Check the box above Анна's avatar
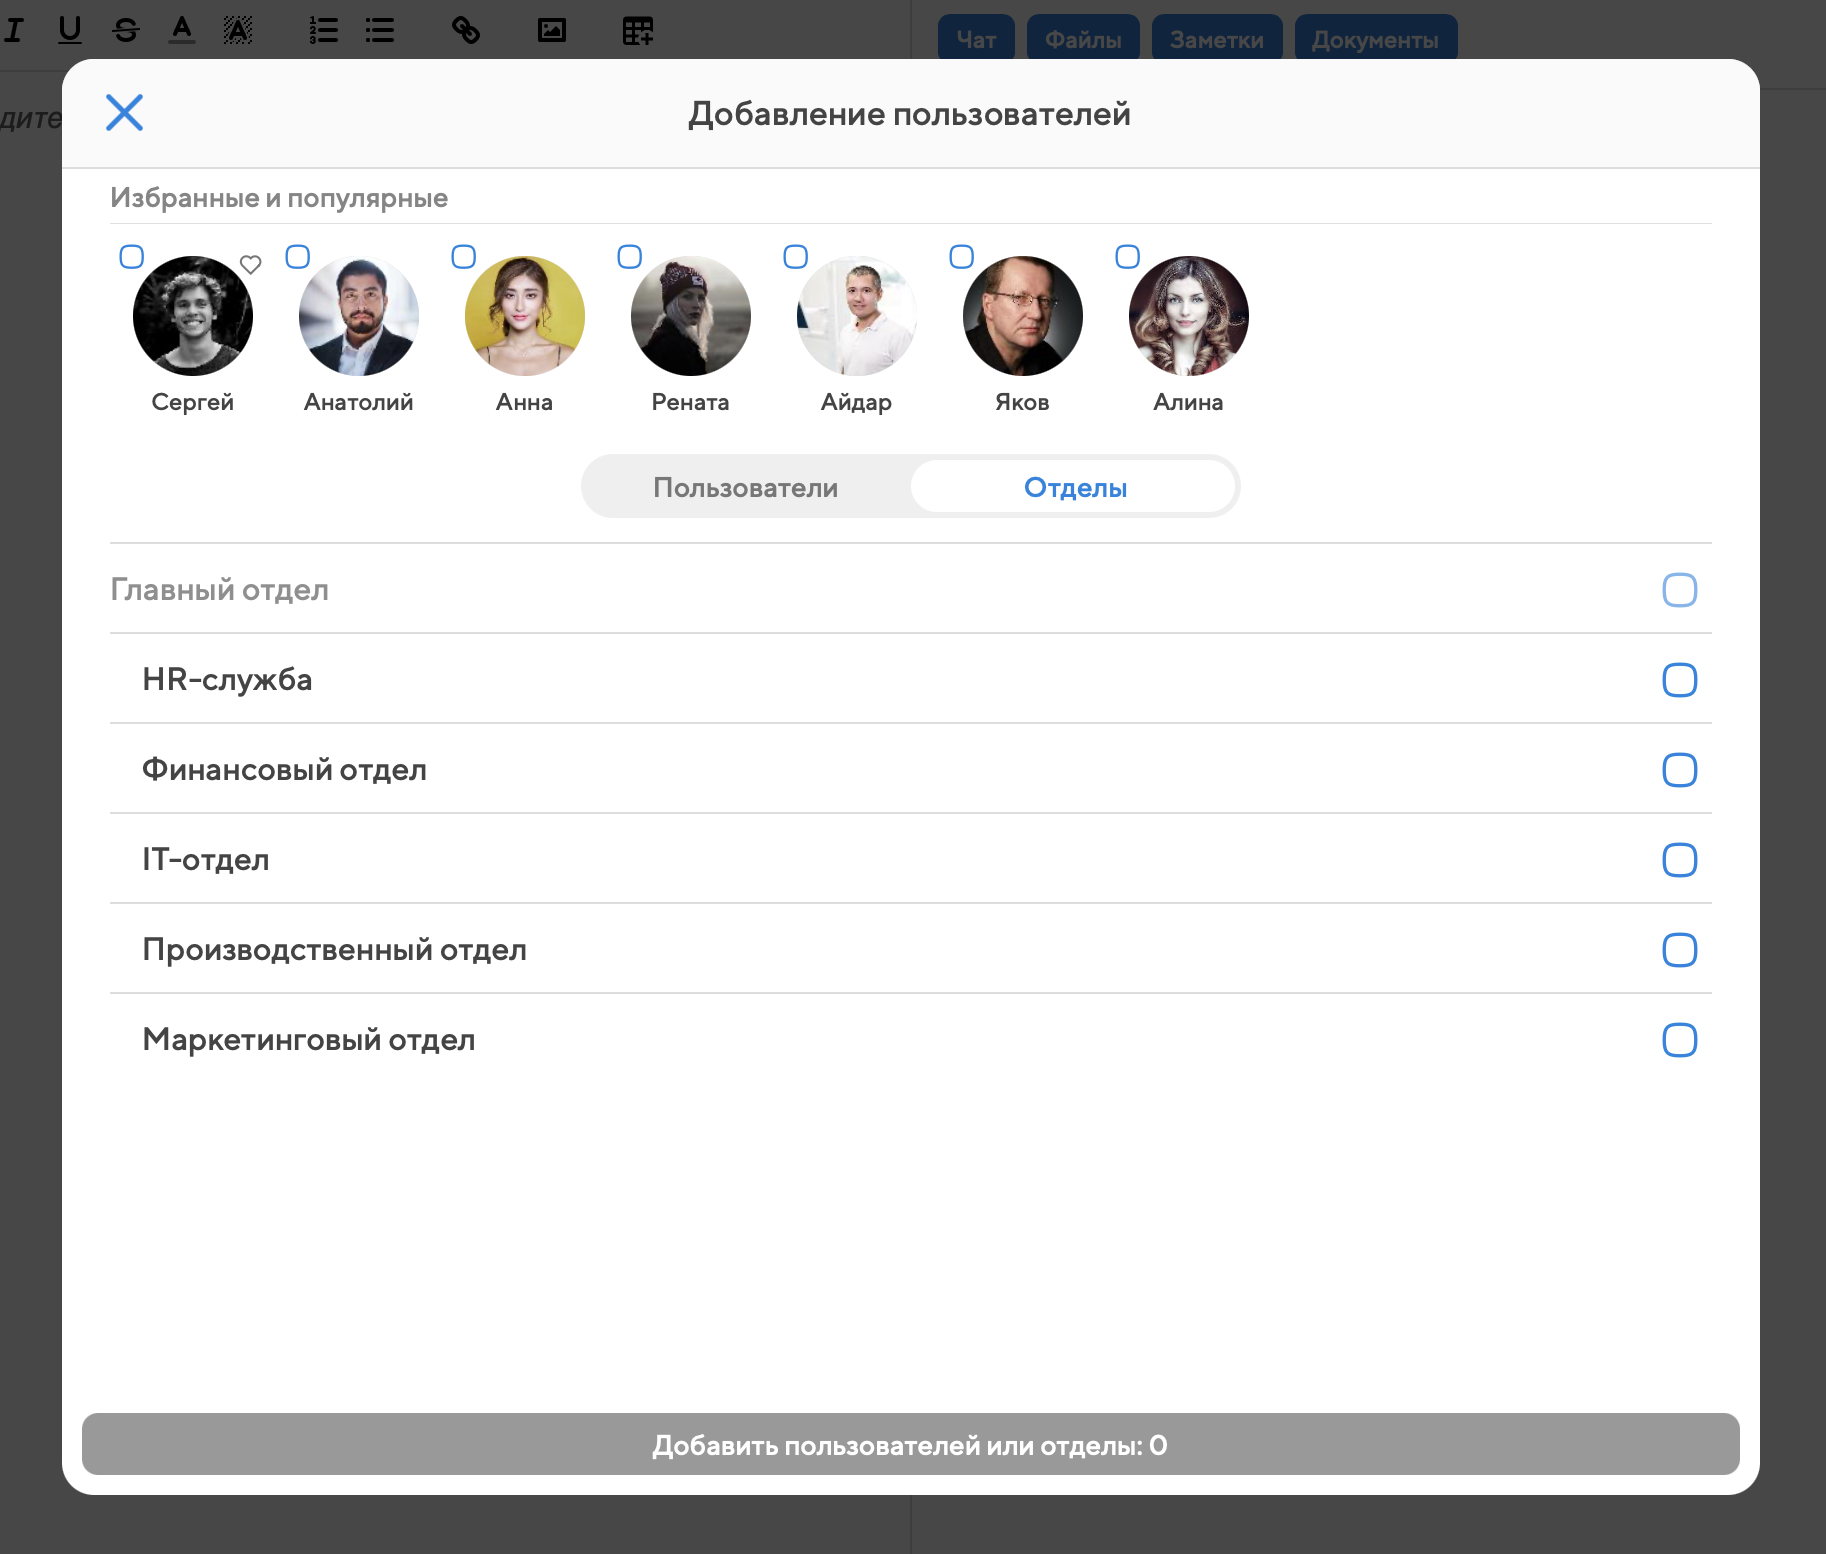The height and width of the screenshot is (1554, 1826). 464,257
